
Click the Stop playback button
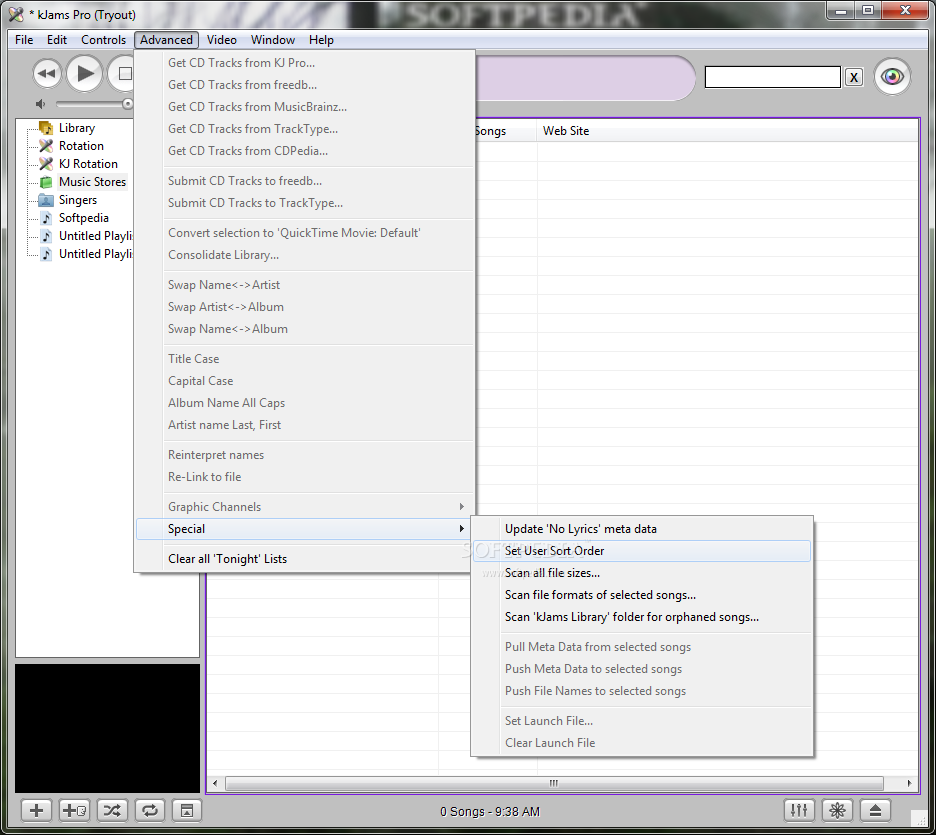pyautogui.click(x=122, y=74)
